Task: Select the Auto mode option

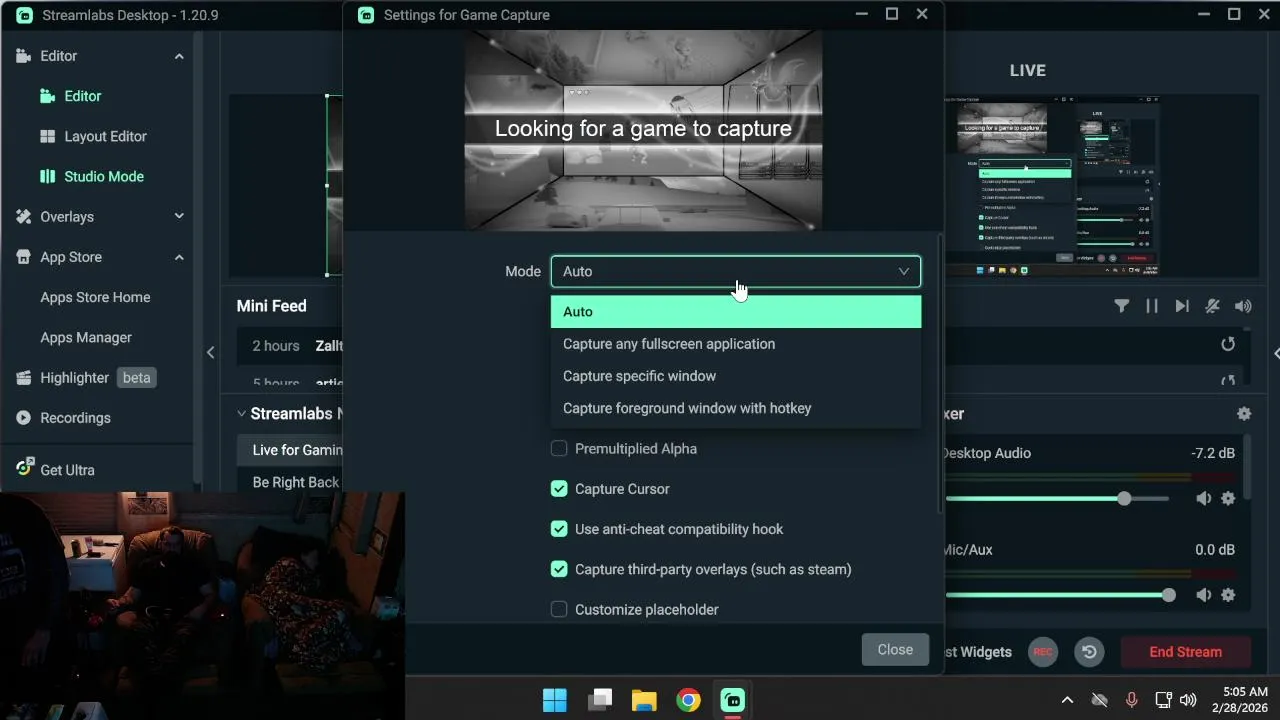Action: tap(735, 312)
